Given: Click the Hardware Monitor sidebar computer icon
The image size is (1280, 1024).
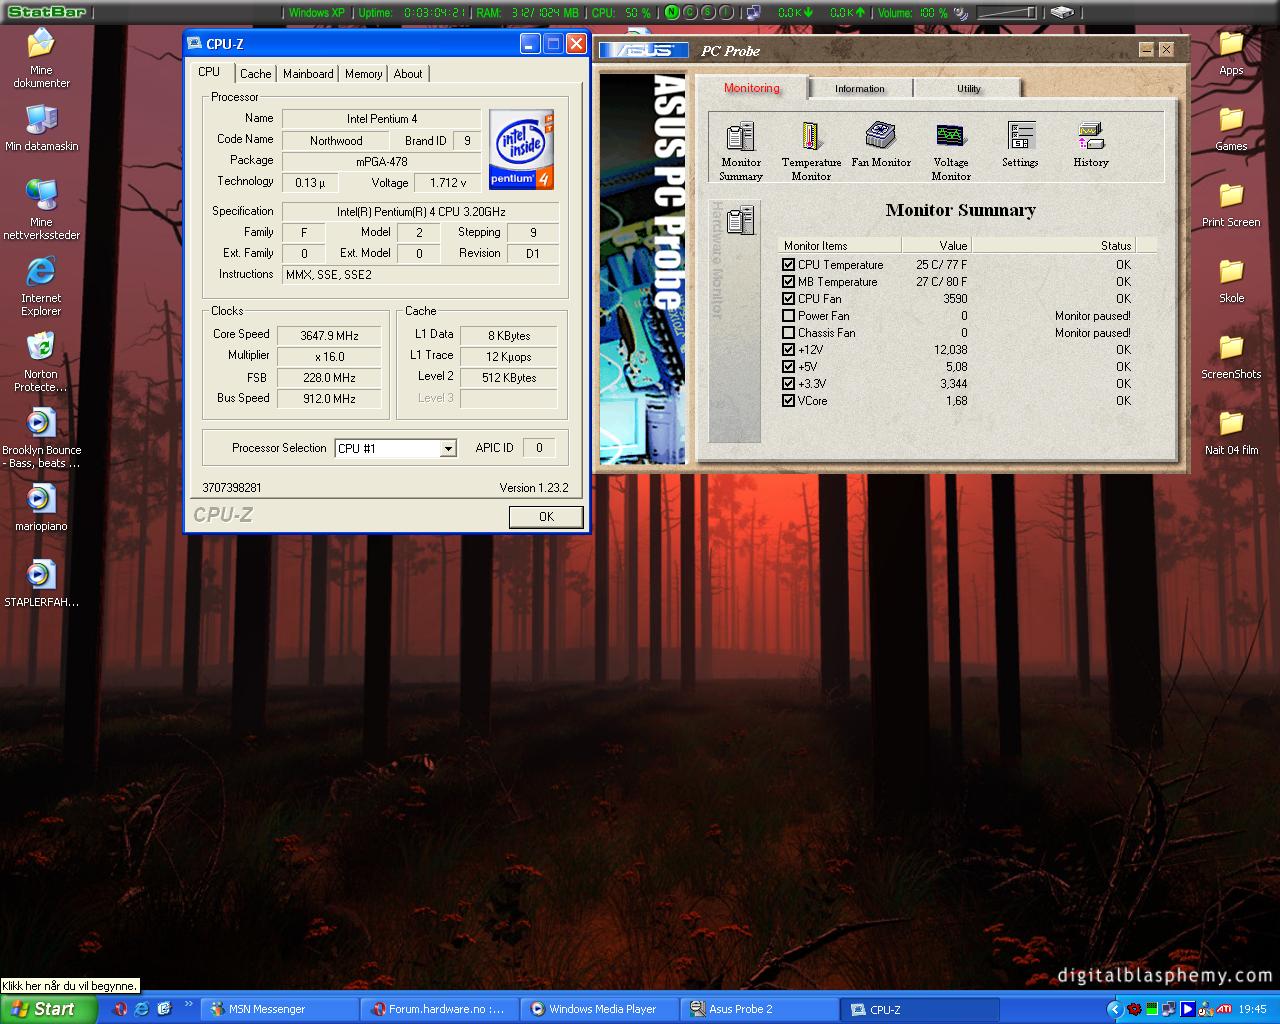Looking at the screenshot, I should click(x=741, y=220).
